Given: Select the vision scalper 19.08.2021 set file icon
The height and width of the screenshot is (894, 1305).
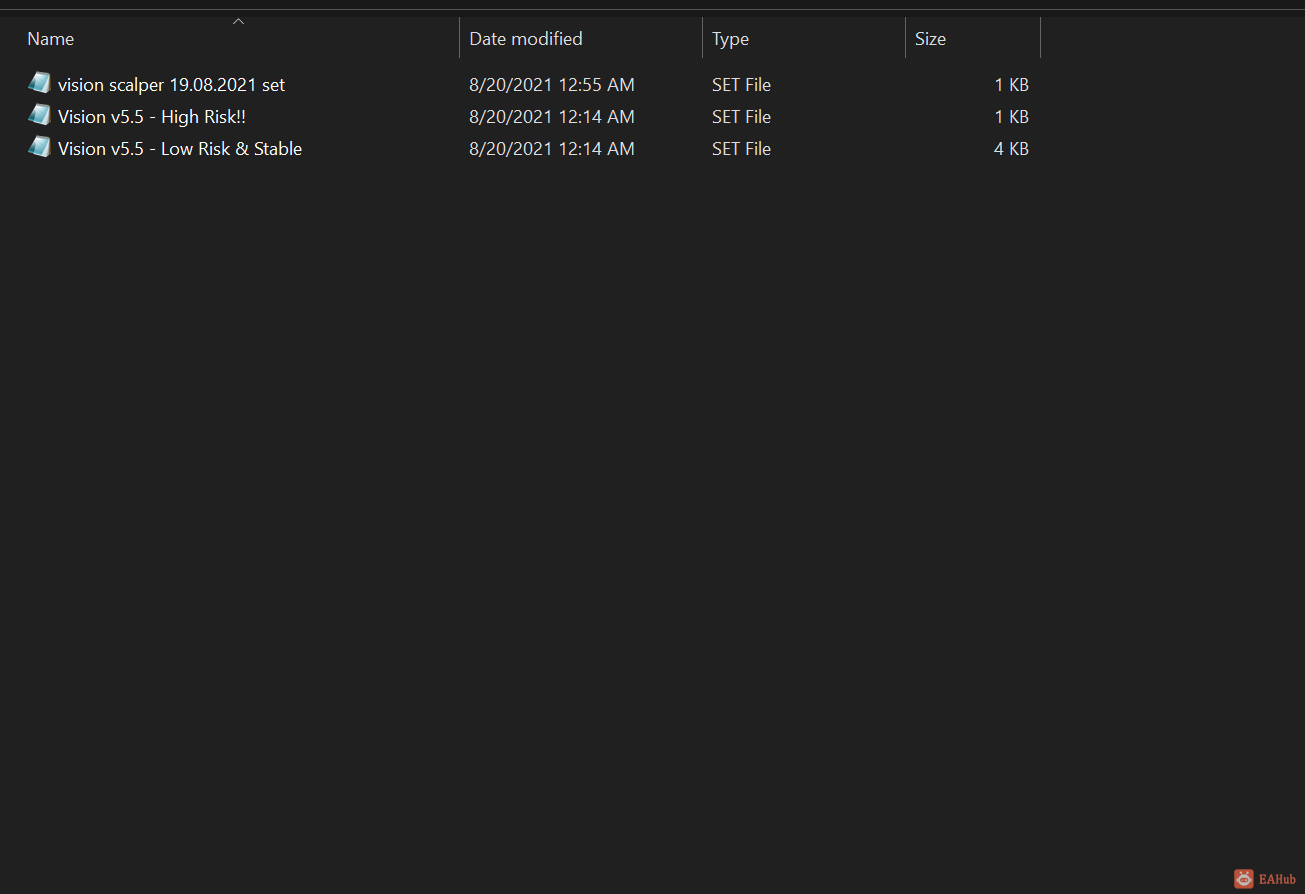Looking at the screenshot, I should (39, 83).
